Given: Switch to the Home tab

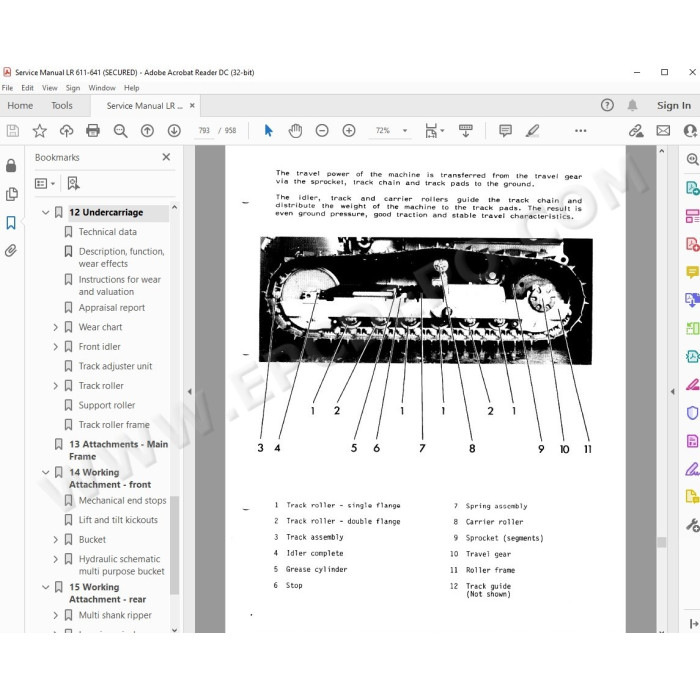Looking at the screenshot, I should [20, 105].
